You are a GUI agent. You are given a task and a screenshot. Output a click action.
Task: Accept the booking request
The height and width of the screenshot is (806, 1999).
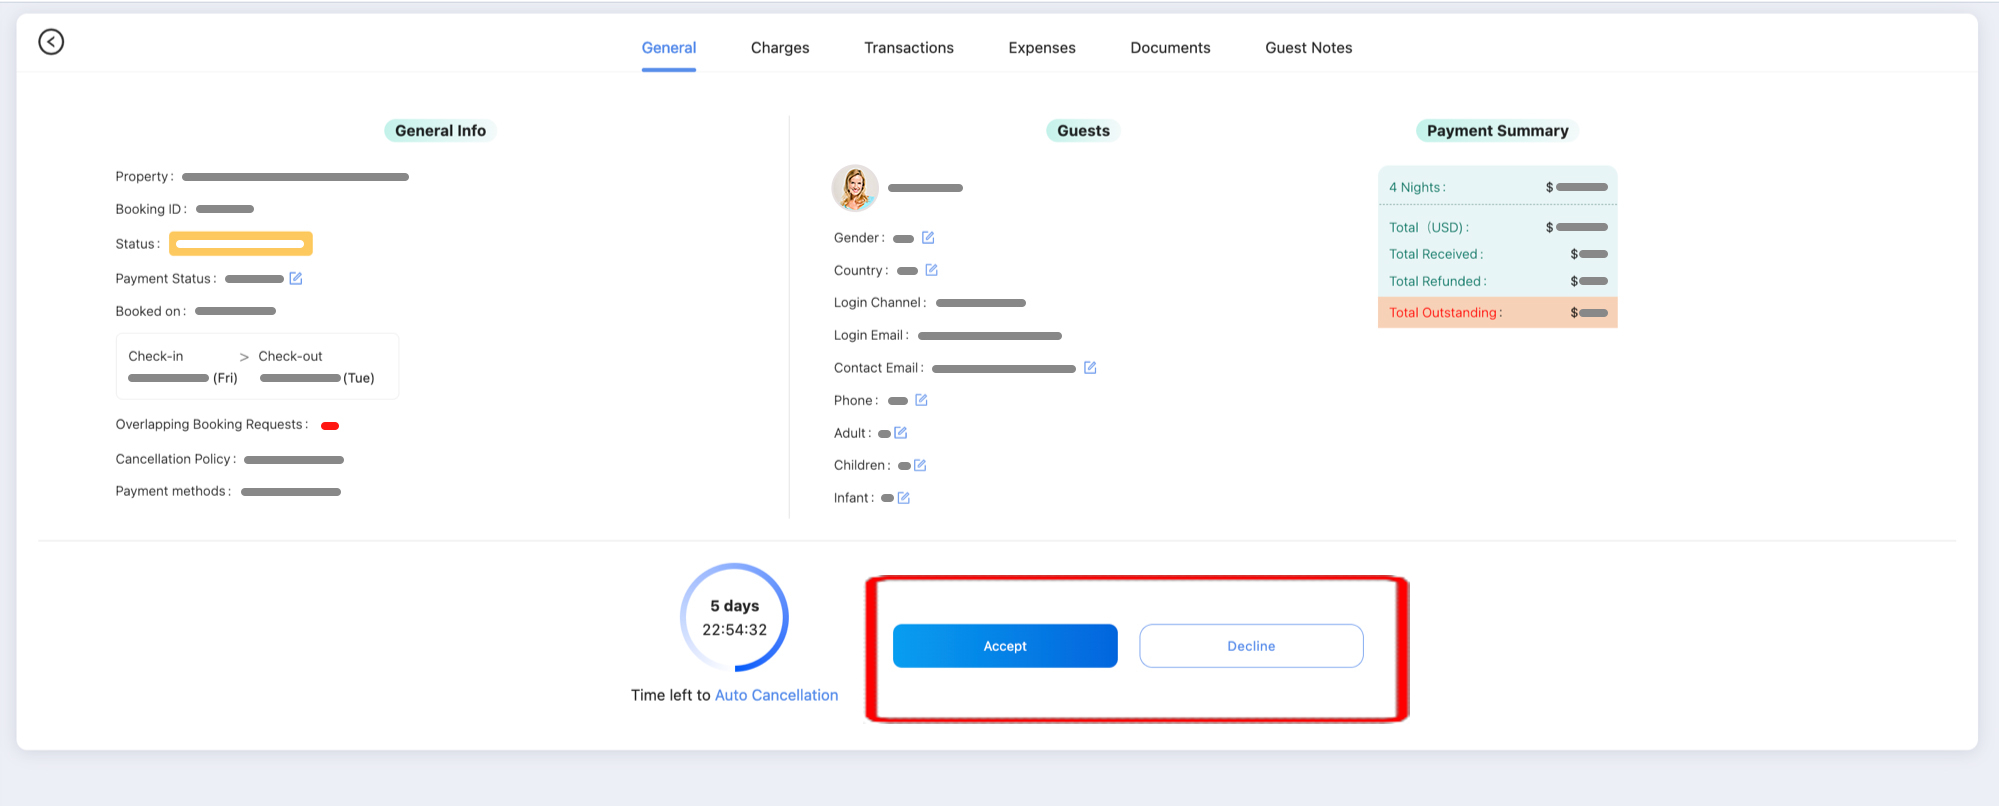[x=1004, y=646]
